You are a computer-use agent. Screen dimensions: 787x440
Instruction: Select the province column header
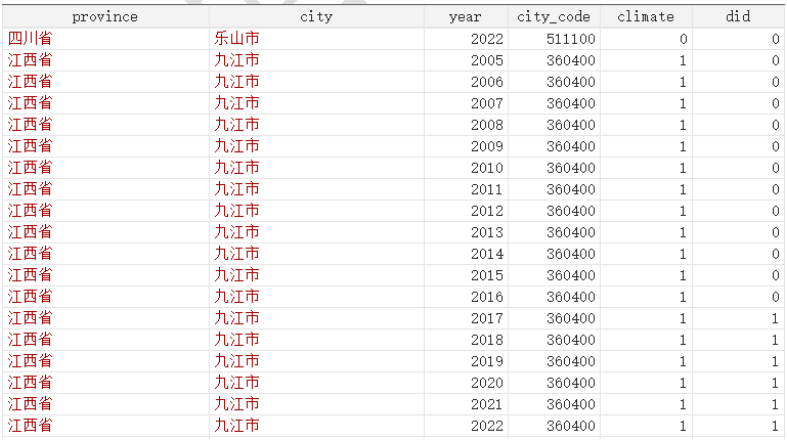click(x=105, y=17)
